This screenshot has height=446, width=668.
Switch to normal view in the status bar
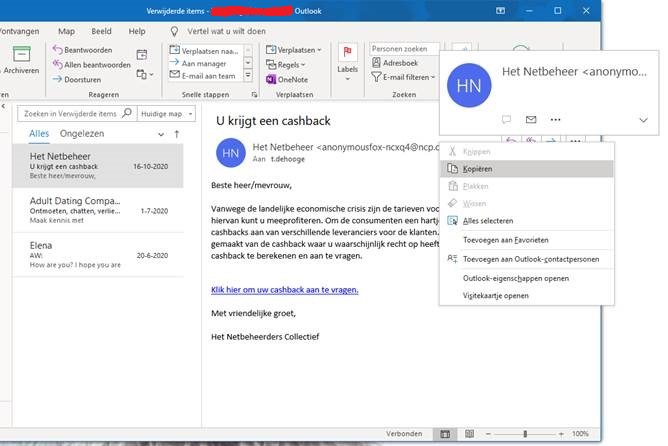tap(445, 434)
